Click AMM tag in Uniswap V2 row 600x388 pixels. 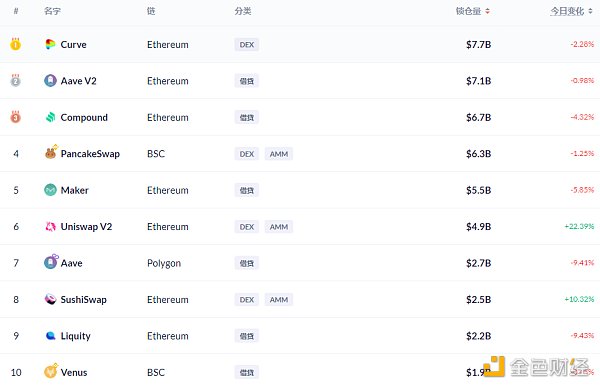tap(279, 227)
